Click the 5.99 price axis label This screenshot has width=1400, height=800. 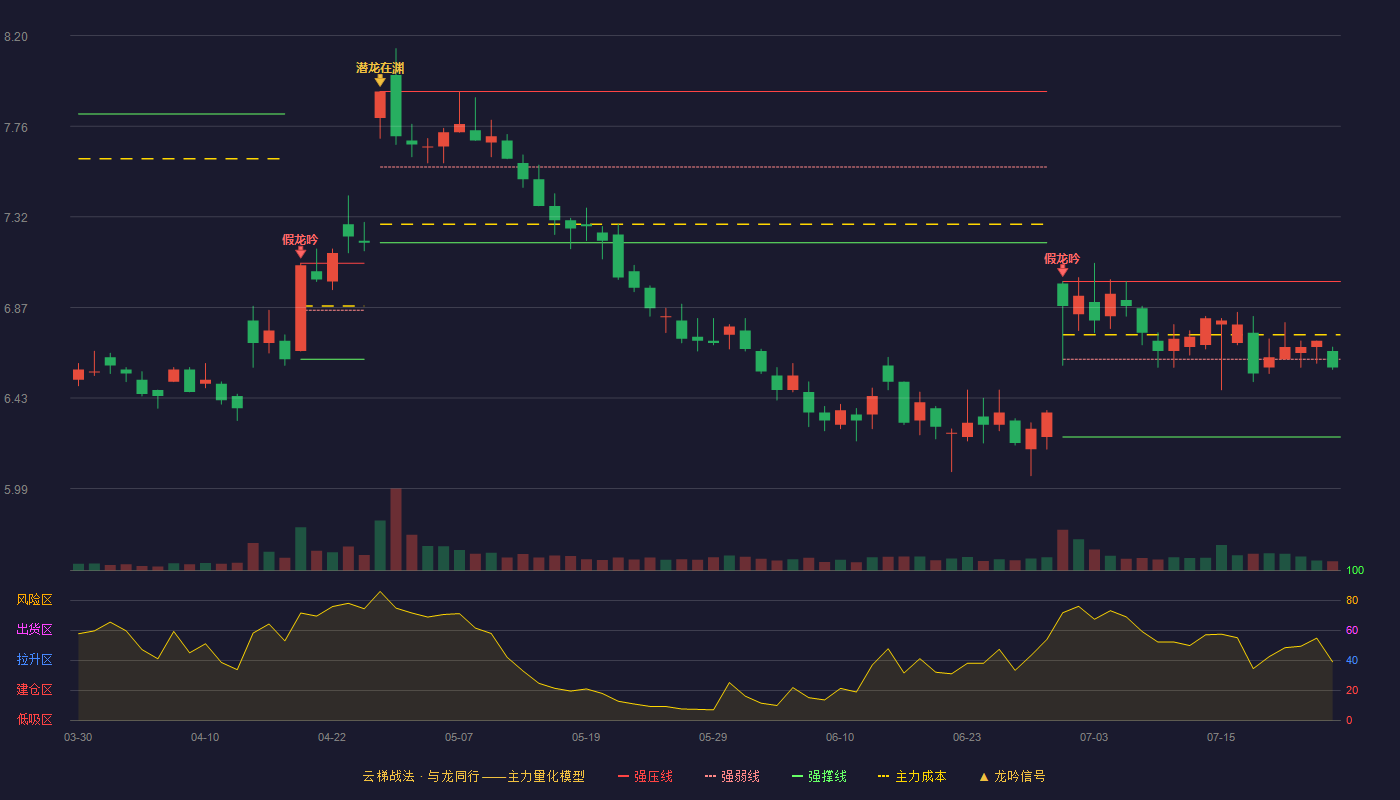coord(16,489)
